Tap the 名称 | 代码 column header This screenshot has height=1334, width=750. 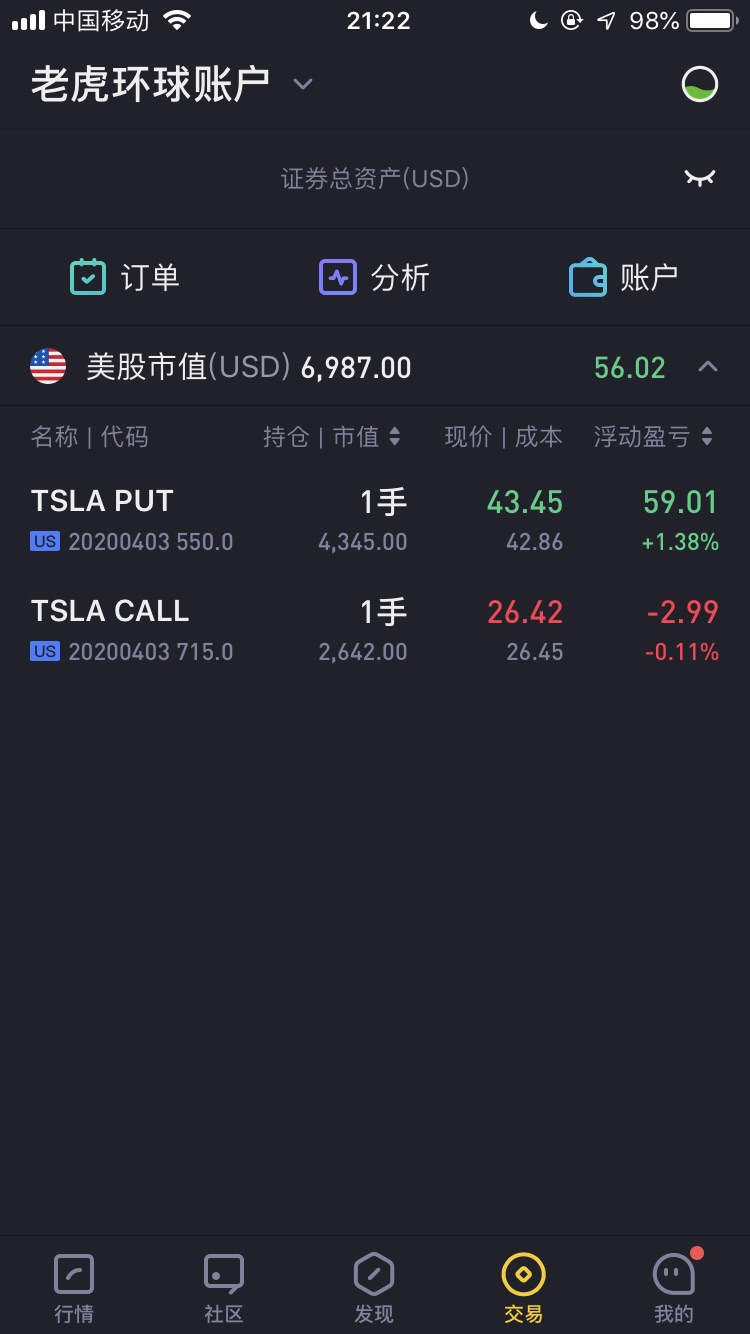[x=89, y=437]
